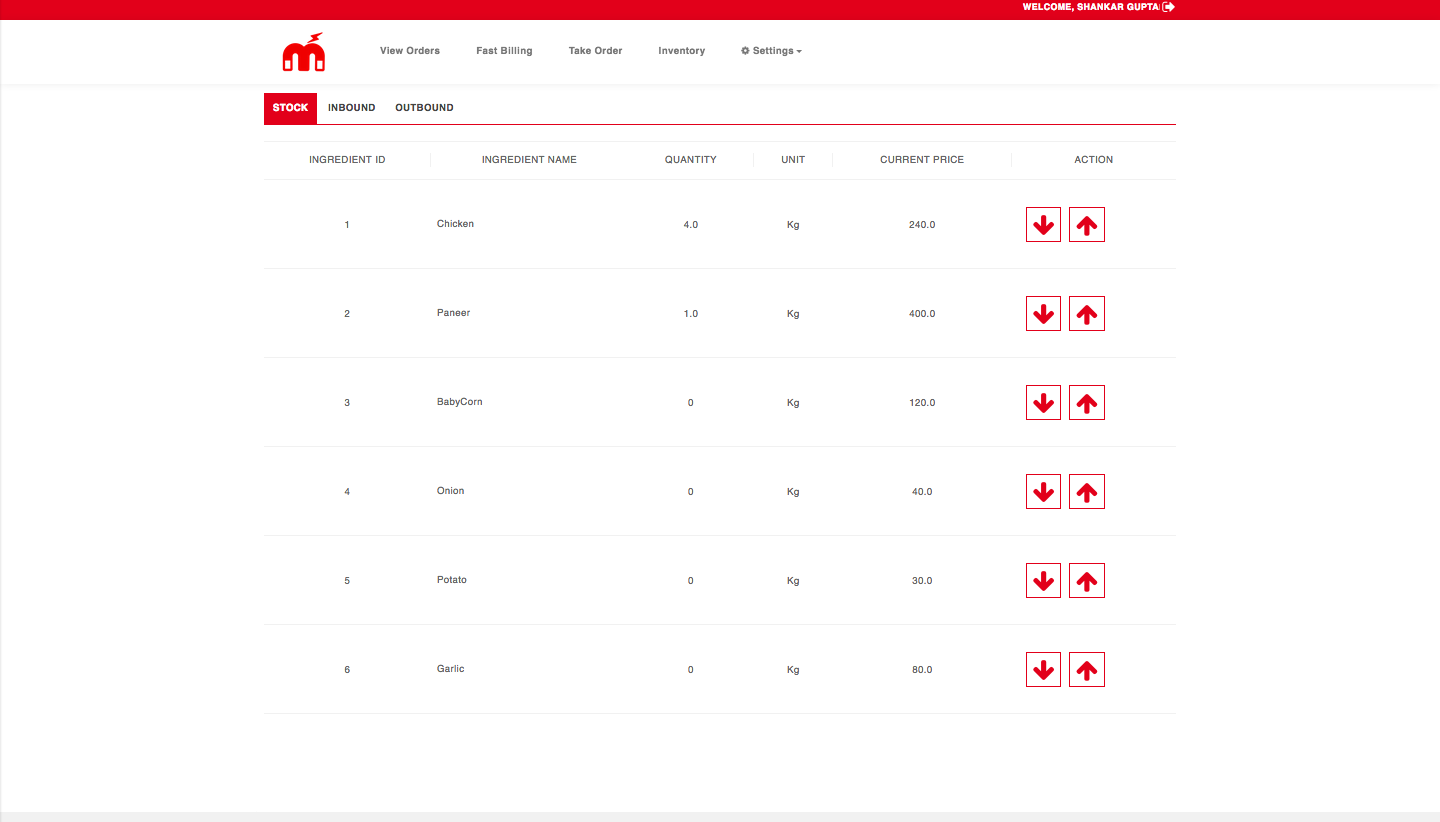Click the ACTION column header
Screen dimensions: 1440x822
pyautogui.click(x=1094, y=160)
